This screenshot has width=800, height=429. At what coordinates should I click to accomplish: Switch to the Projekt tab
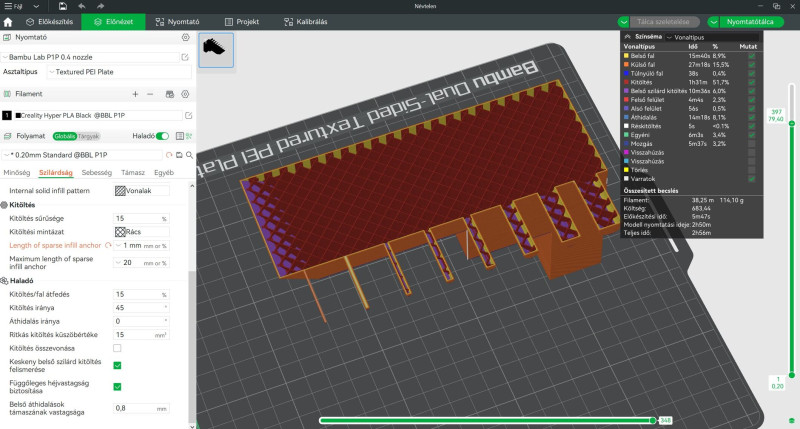(242, 22)
